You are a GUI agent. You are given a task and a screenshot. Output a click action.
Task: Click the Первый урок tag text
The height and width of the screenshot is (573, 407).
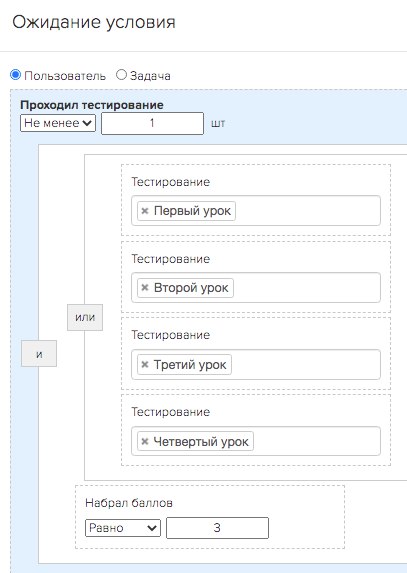coord(192,211)
